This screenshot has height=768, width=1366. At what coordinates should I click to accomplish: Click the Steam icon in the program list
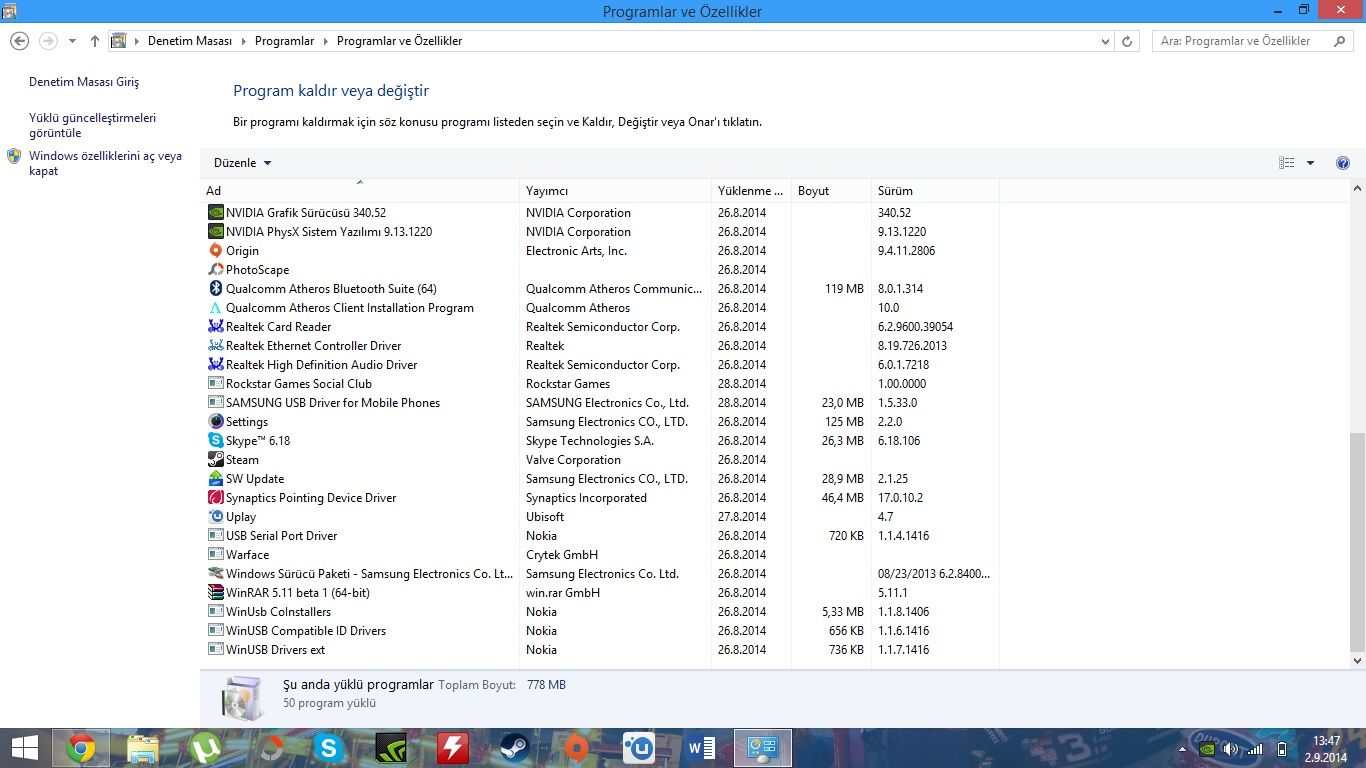point(215,459)
